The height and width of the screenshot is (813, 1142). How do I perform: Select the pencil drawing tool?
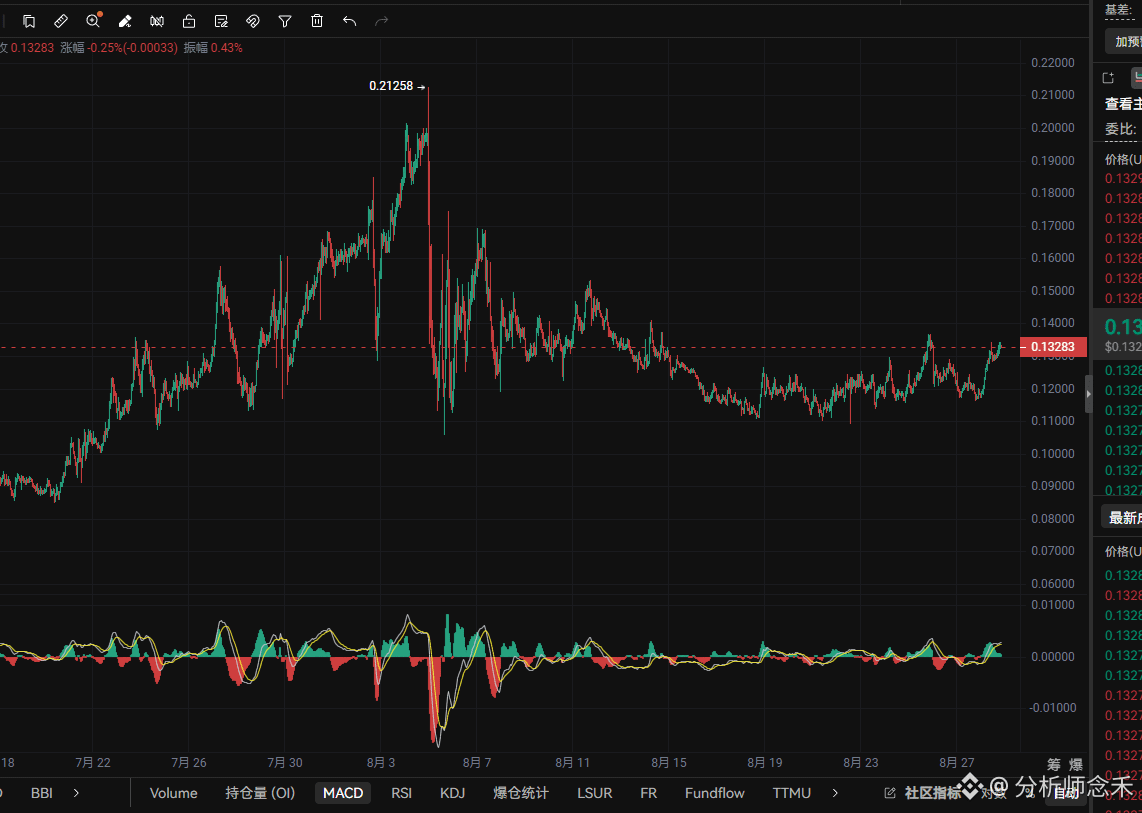(125, 21)
